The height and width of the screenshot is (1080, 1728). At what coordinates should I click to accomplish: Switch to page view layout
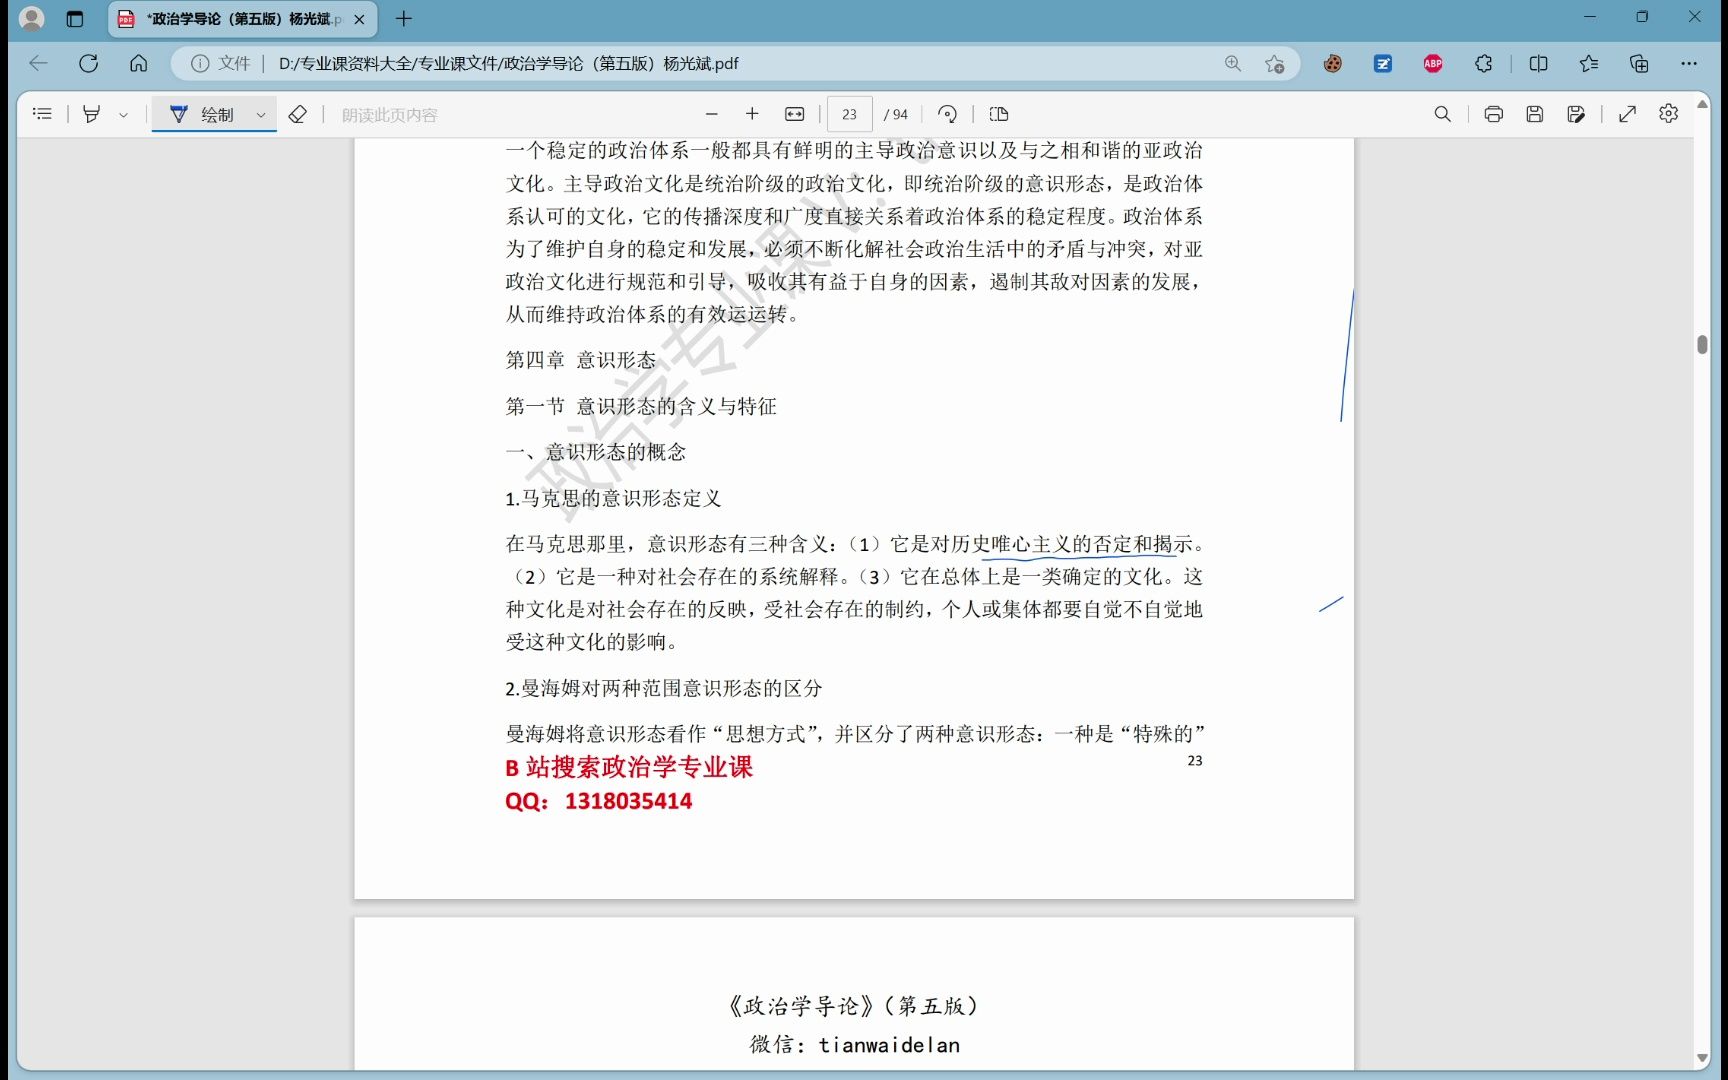(998, 114)
